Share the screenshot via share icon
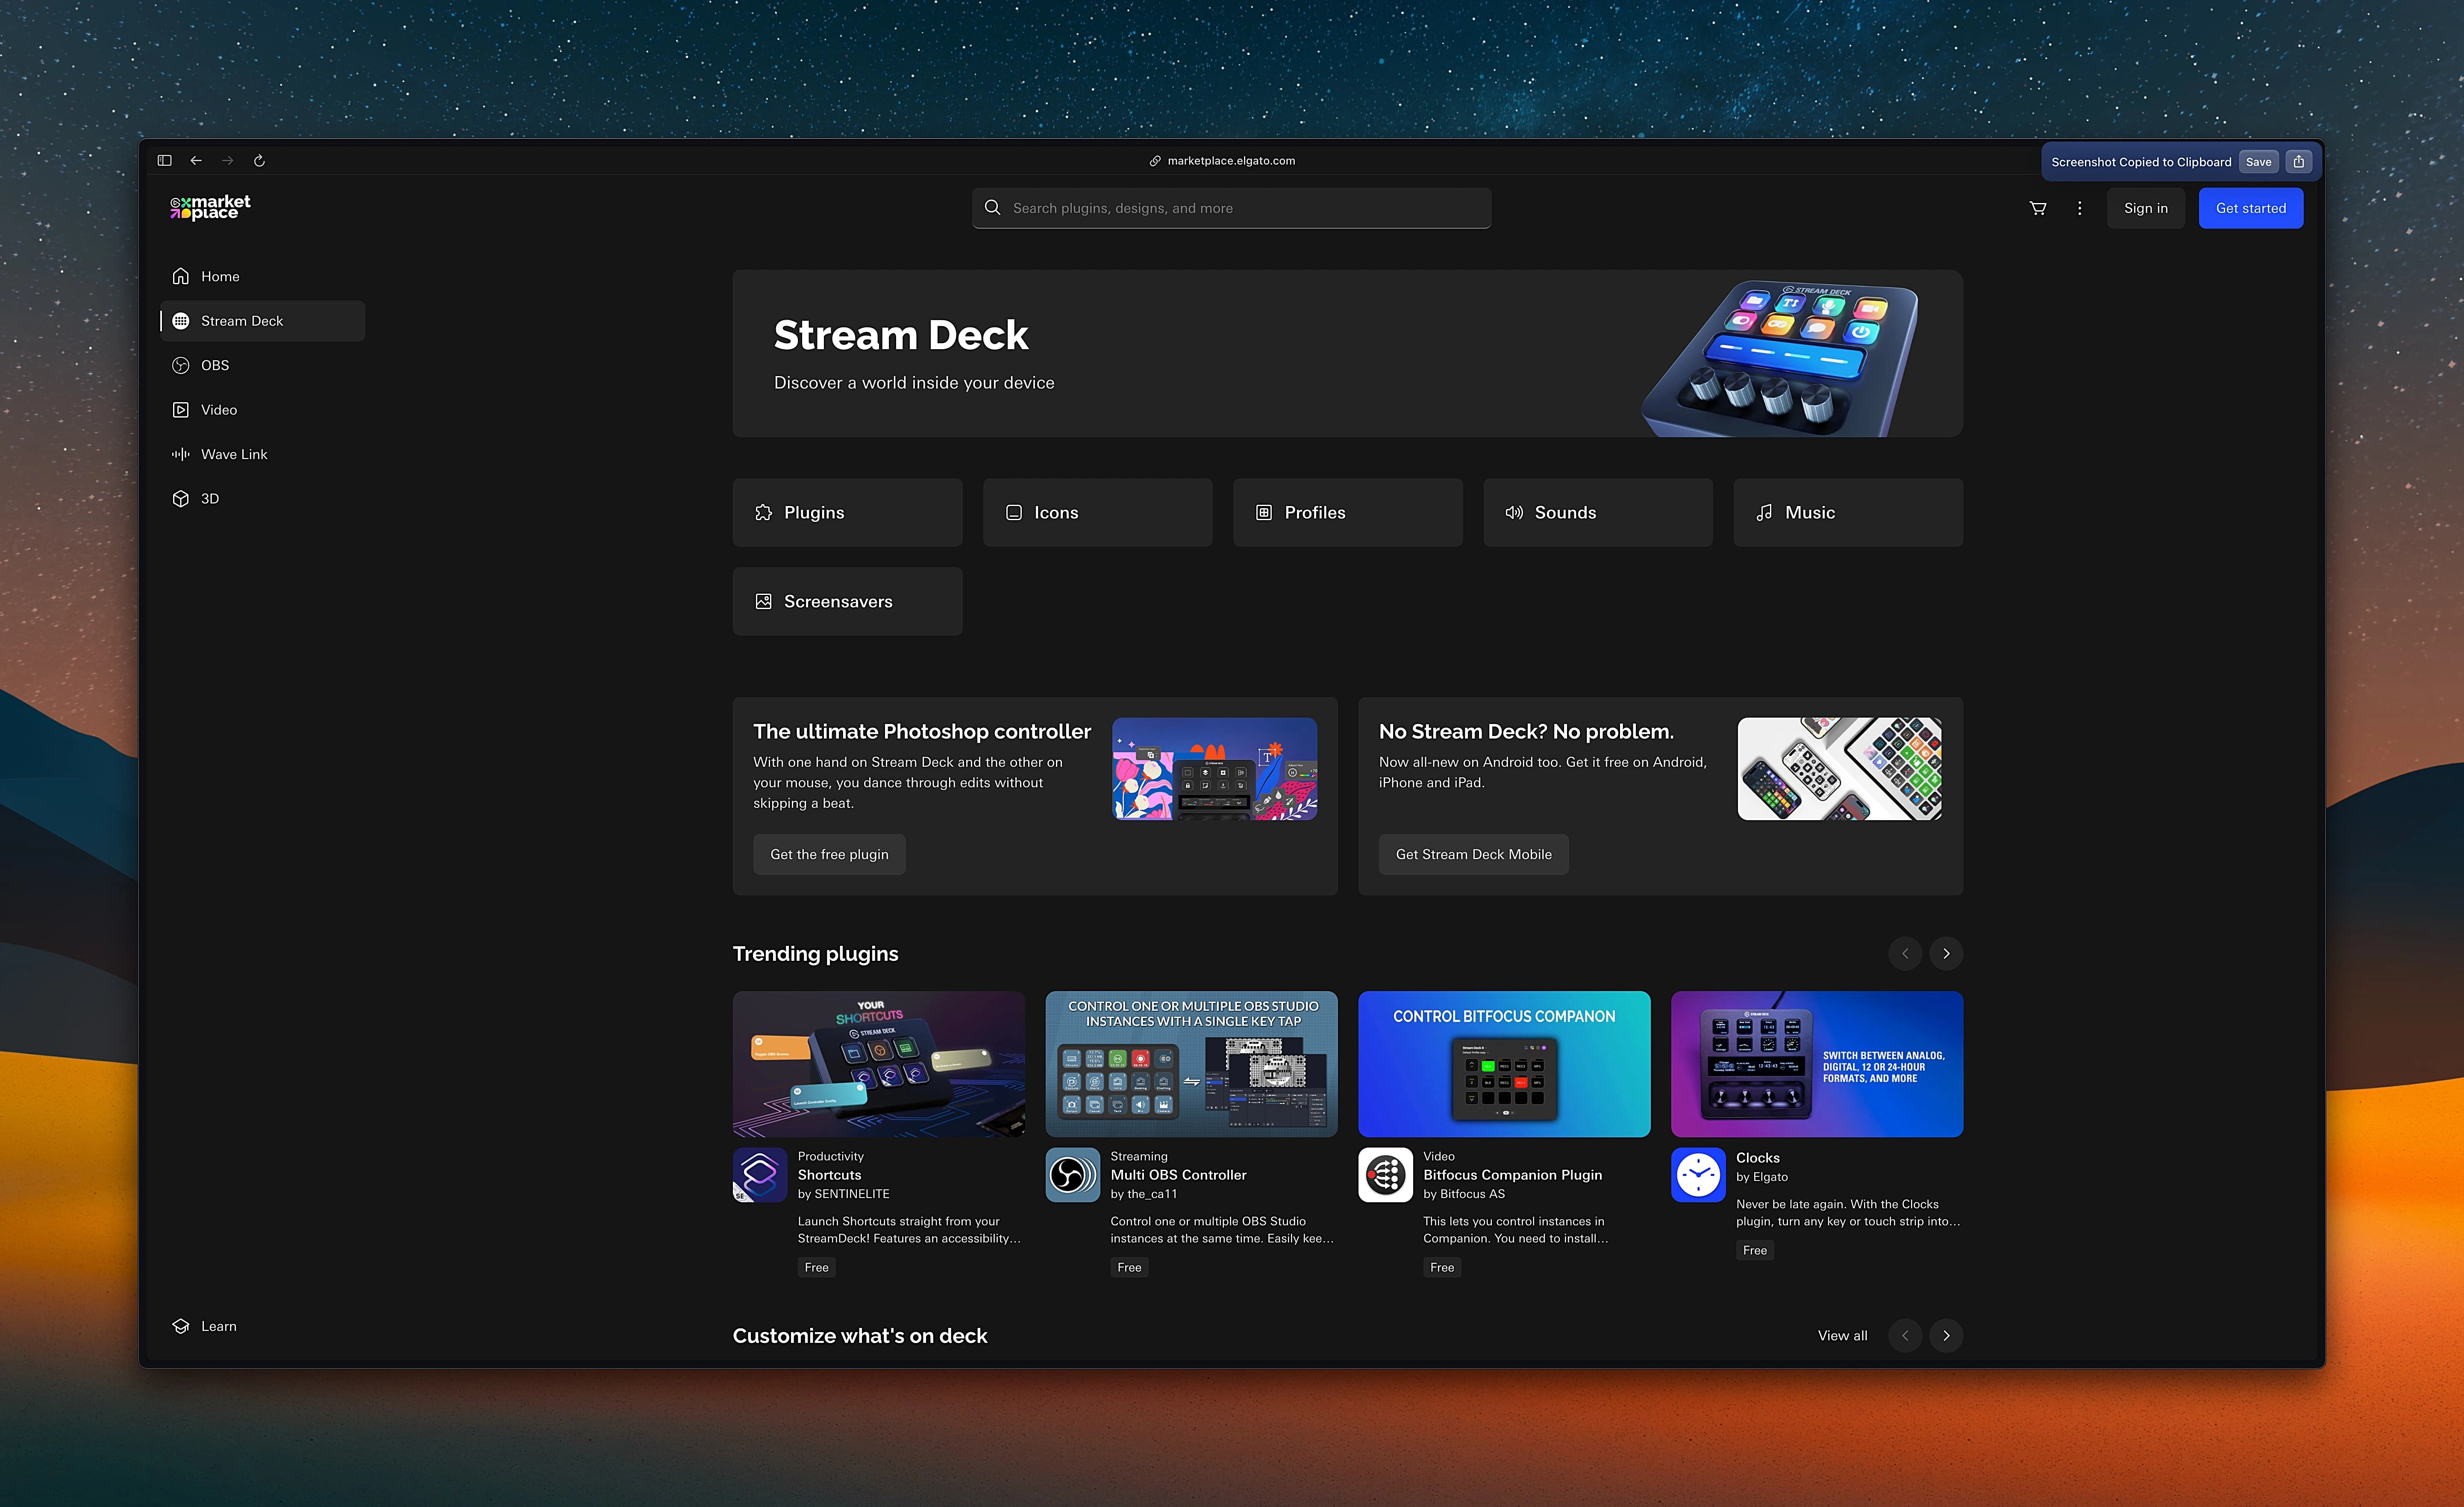Image resolution: width=2464 pixels, height=1507 pixels. (x=2299, y=162)
